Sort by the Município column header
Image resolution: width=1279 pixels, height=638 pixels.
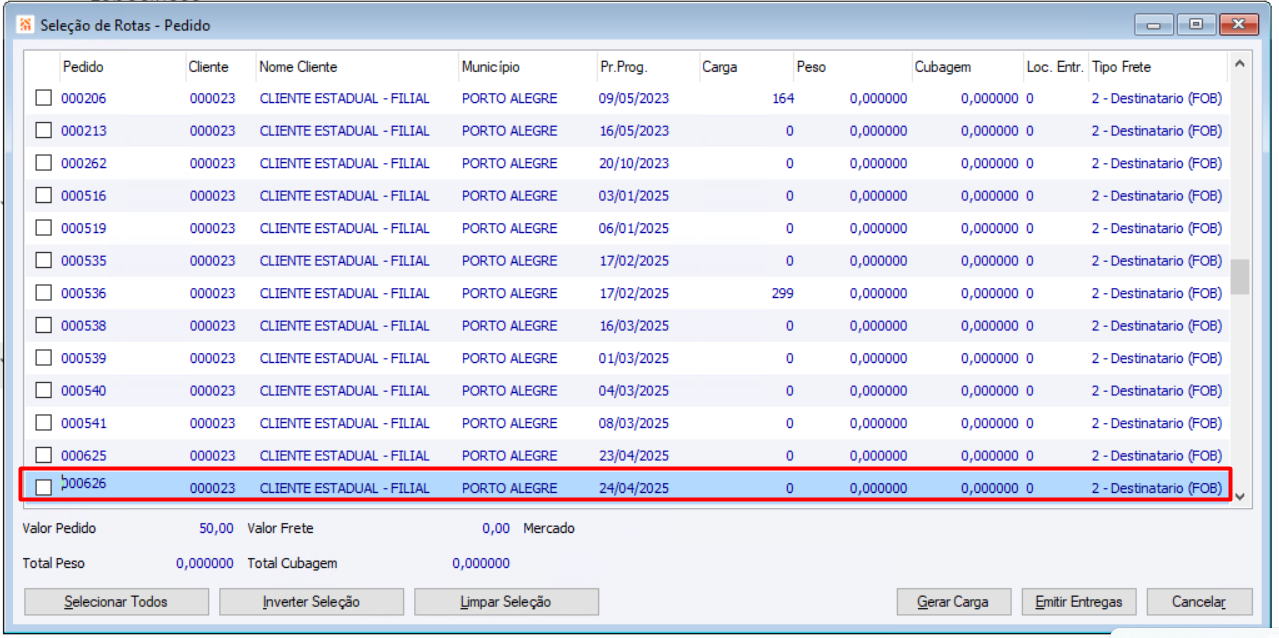527,67
